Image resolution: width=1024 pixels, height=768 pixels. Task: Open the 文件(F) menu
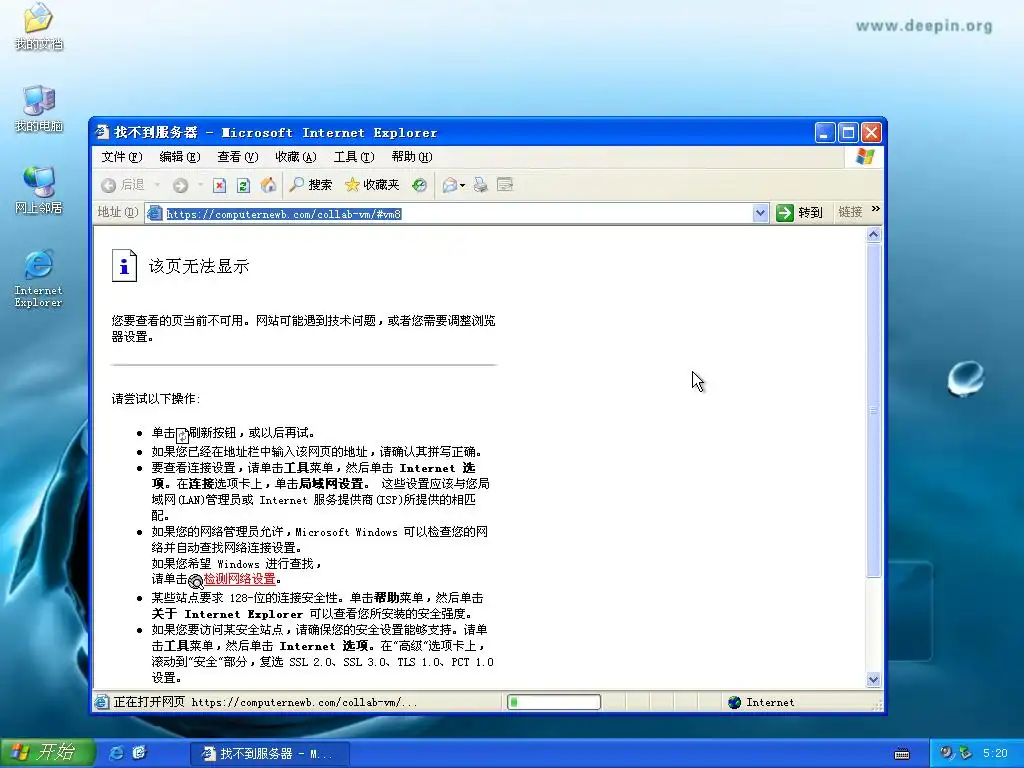121,157
